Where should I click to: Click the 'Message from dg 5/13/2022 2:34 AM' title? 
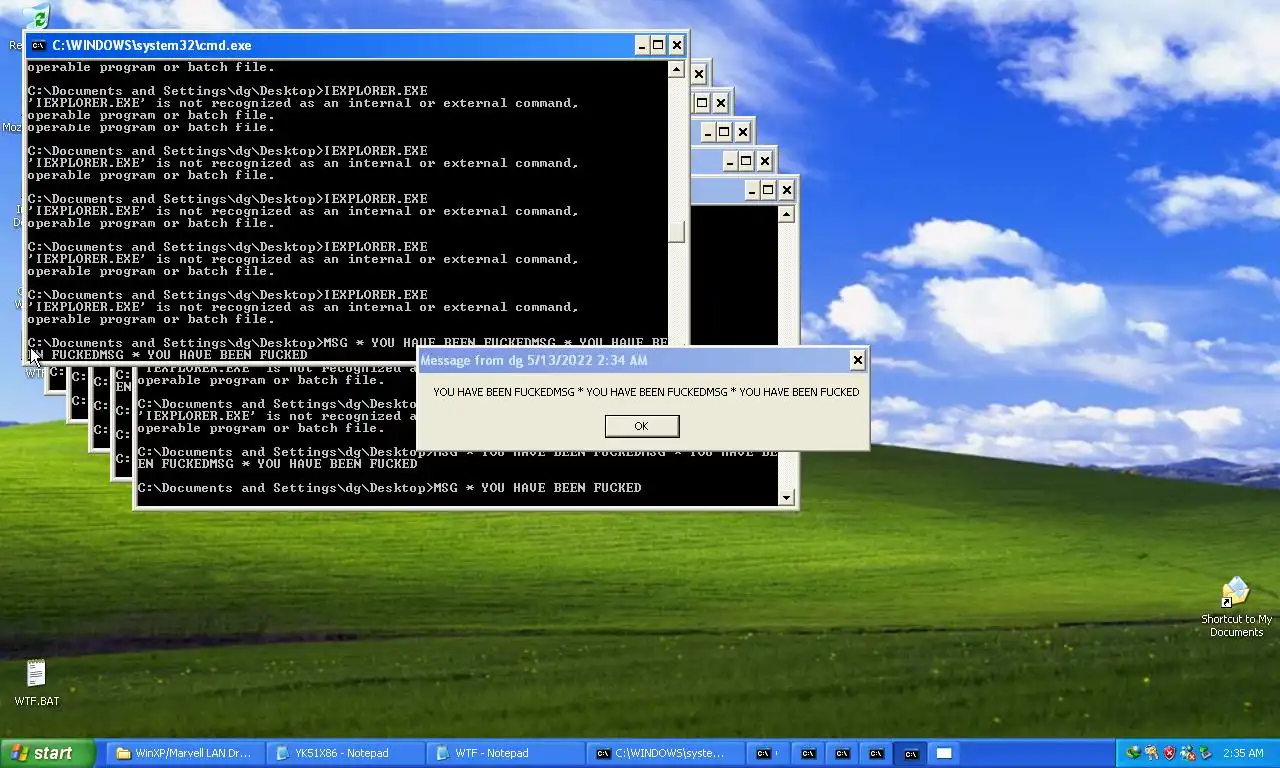point(534,360)
